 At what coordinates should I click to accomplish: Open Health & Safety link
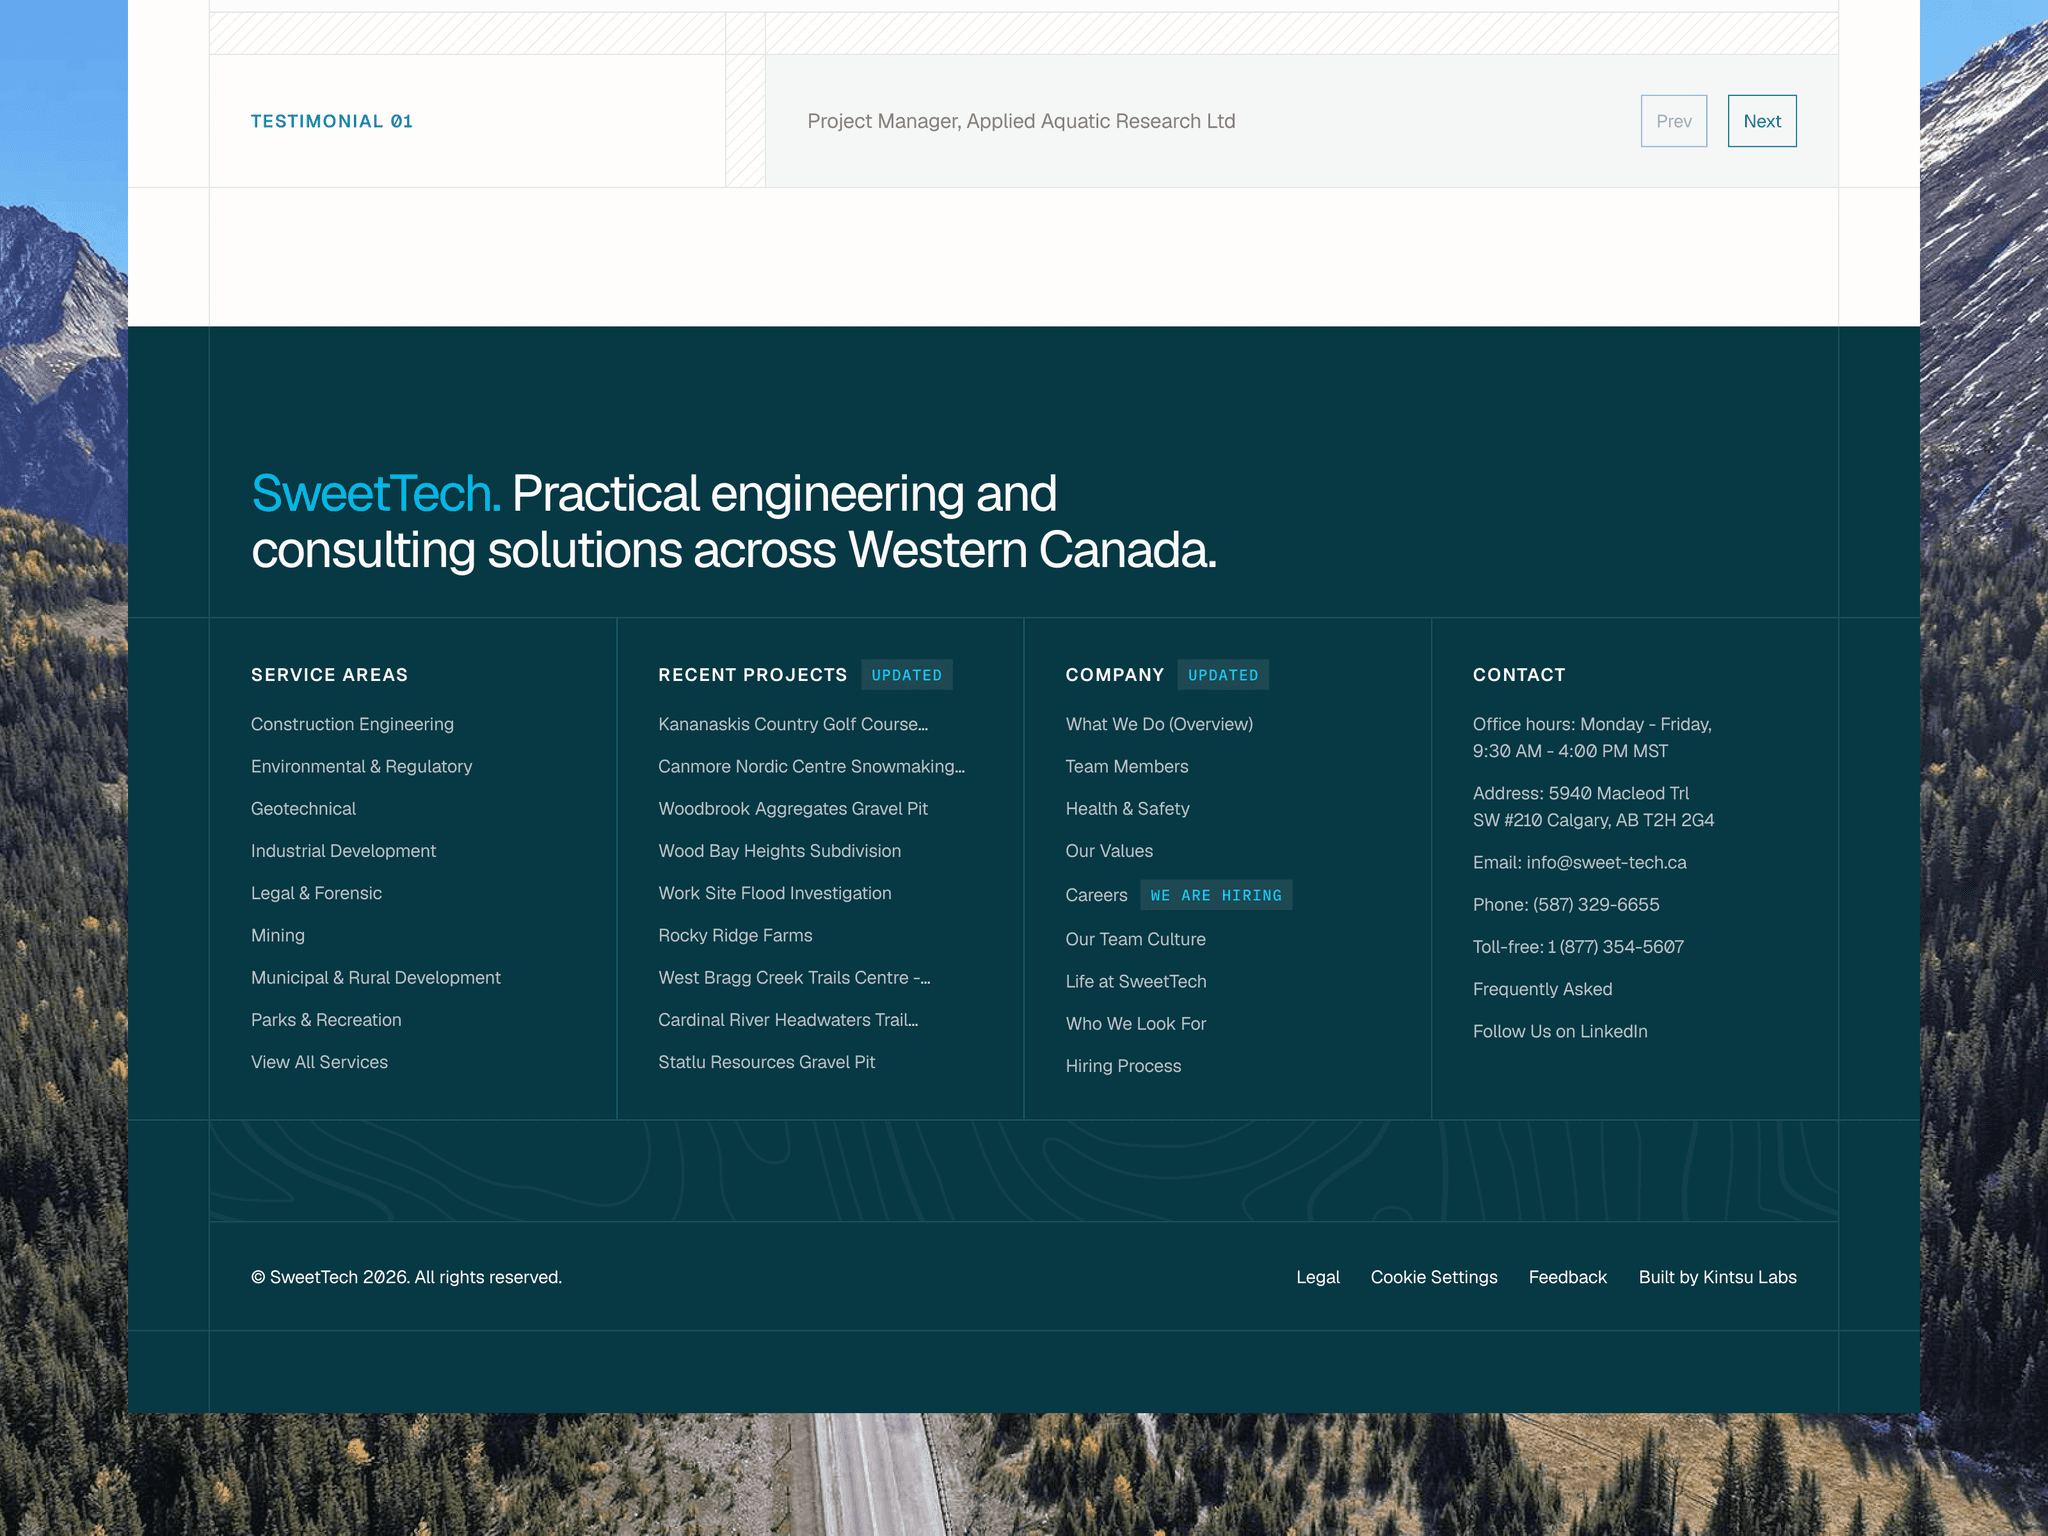tap(1127, 808)
